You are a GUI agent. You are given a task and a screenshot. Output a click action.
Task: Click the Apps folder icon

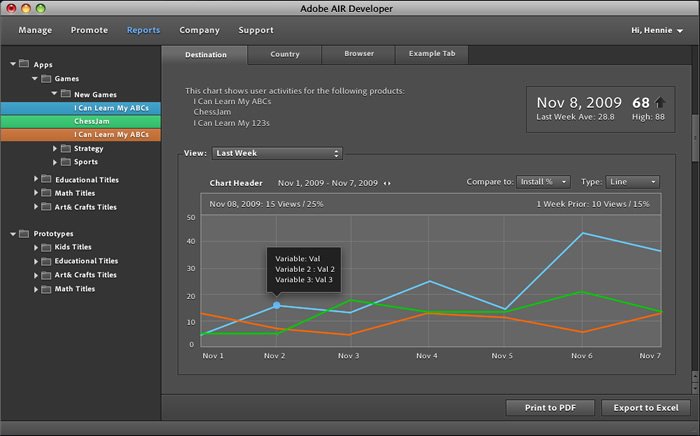[24, 64]
